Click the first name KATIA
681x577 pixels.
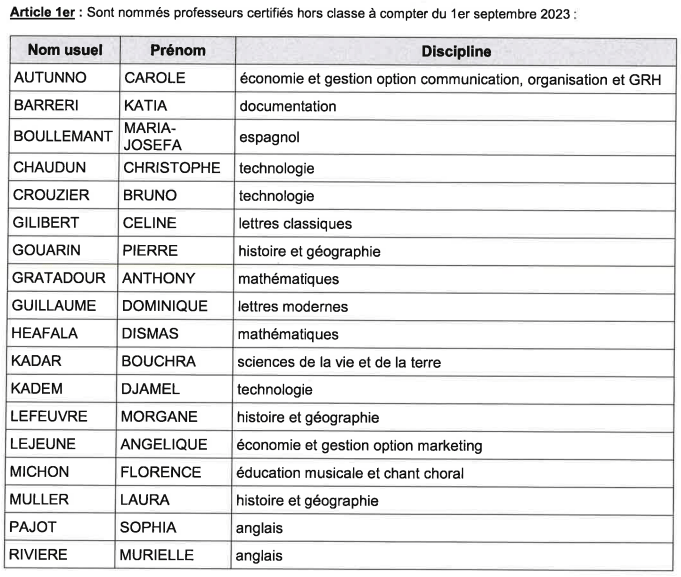click(145, 105)
